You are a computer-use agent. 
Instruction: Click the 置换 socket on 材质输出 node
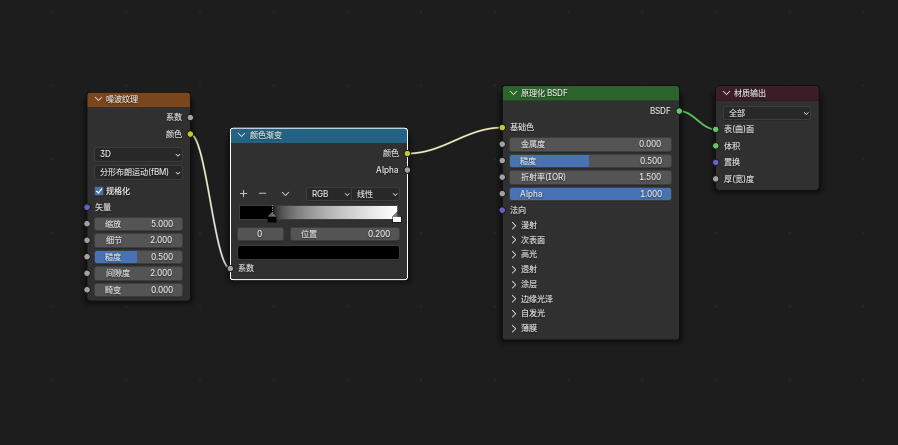pos(716,162)
